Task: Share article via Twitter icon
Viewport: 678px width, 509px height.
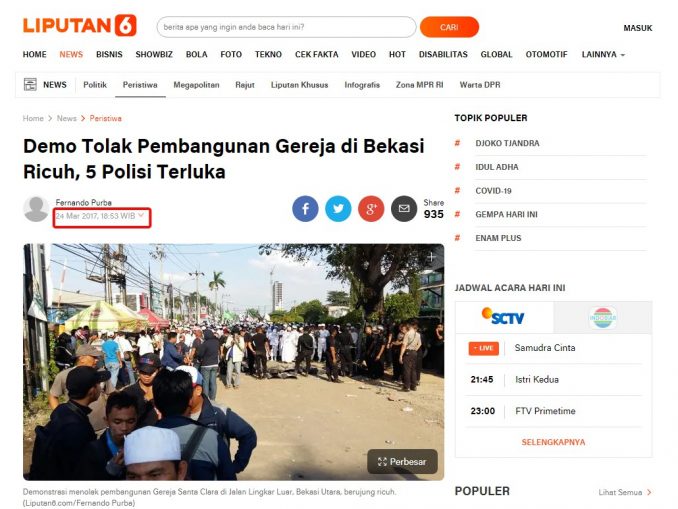Action: point(338,208)
